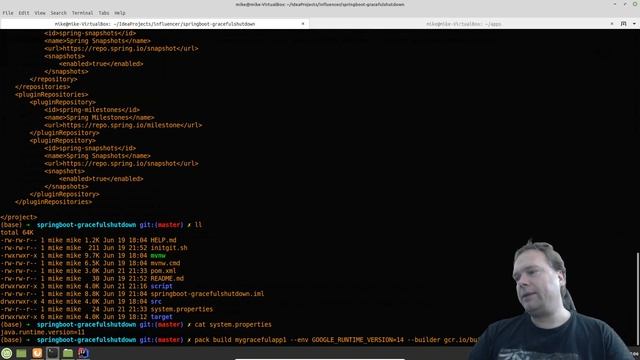
Task: Open the Linux Mint start menu
Action: click(x=7, y=353)
